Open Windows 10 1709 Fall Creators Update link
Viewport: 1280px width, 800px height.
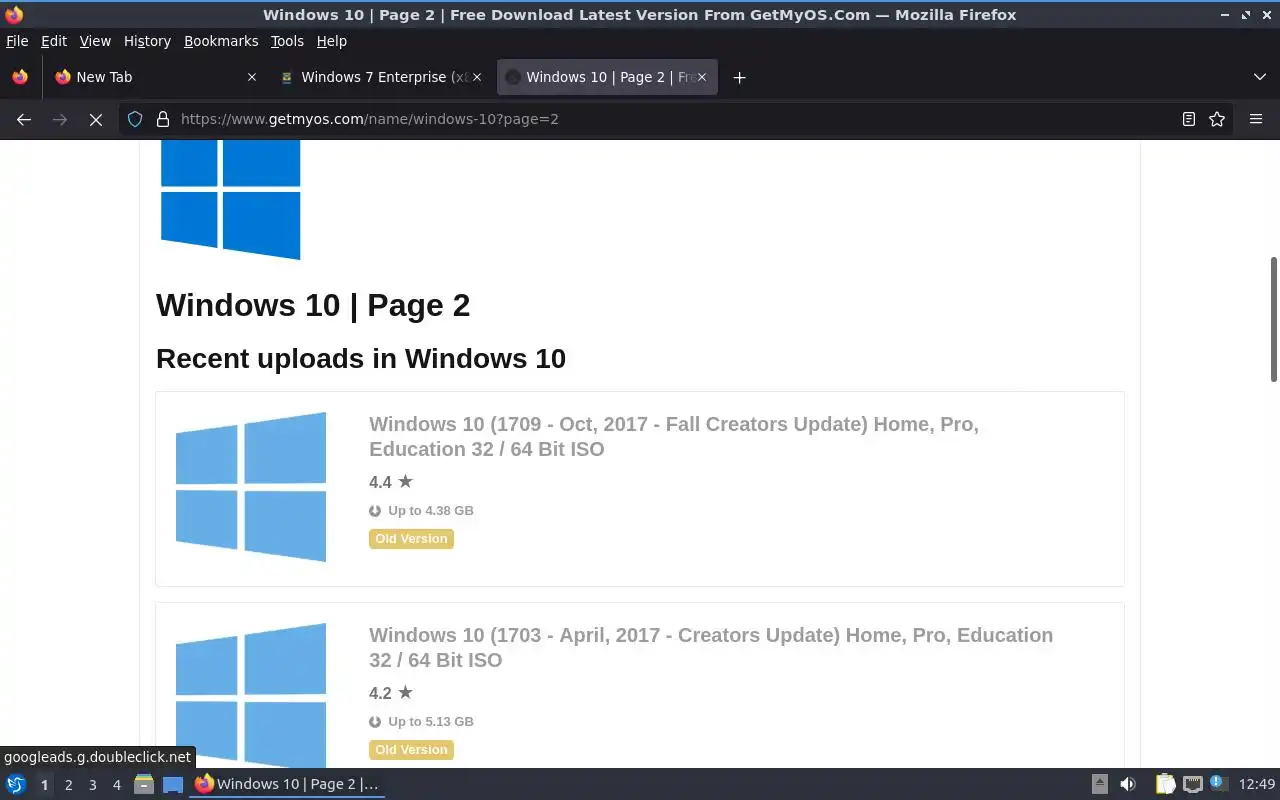click(x=674, y=436)
